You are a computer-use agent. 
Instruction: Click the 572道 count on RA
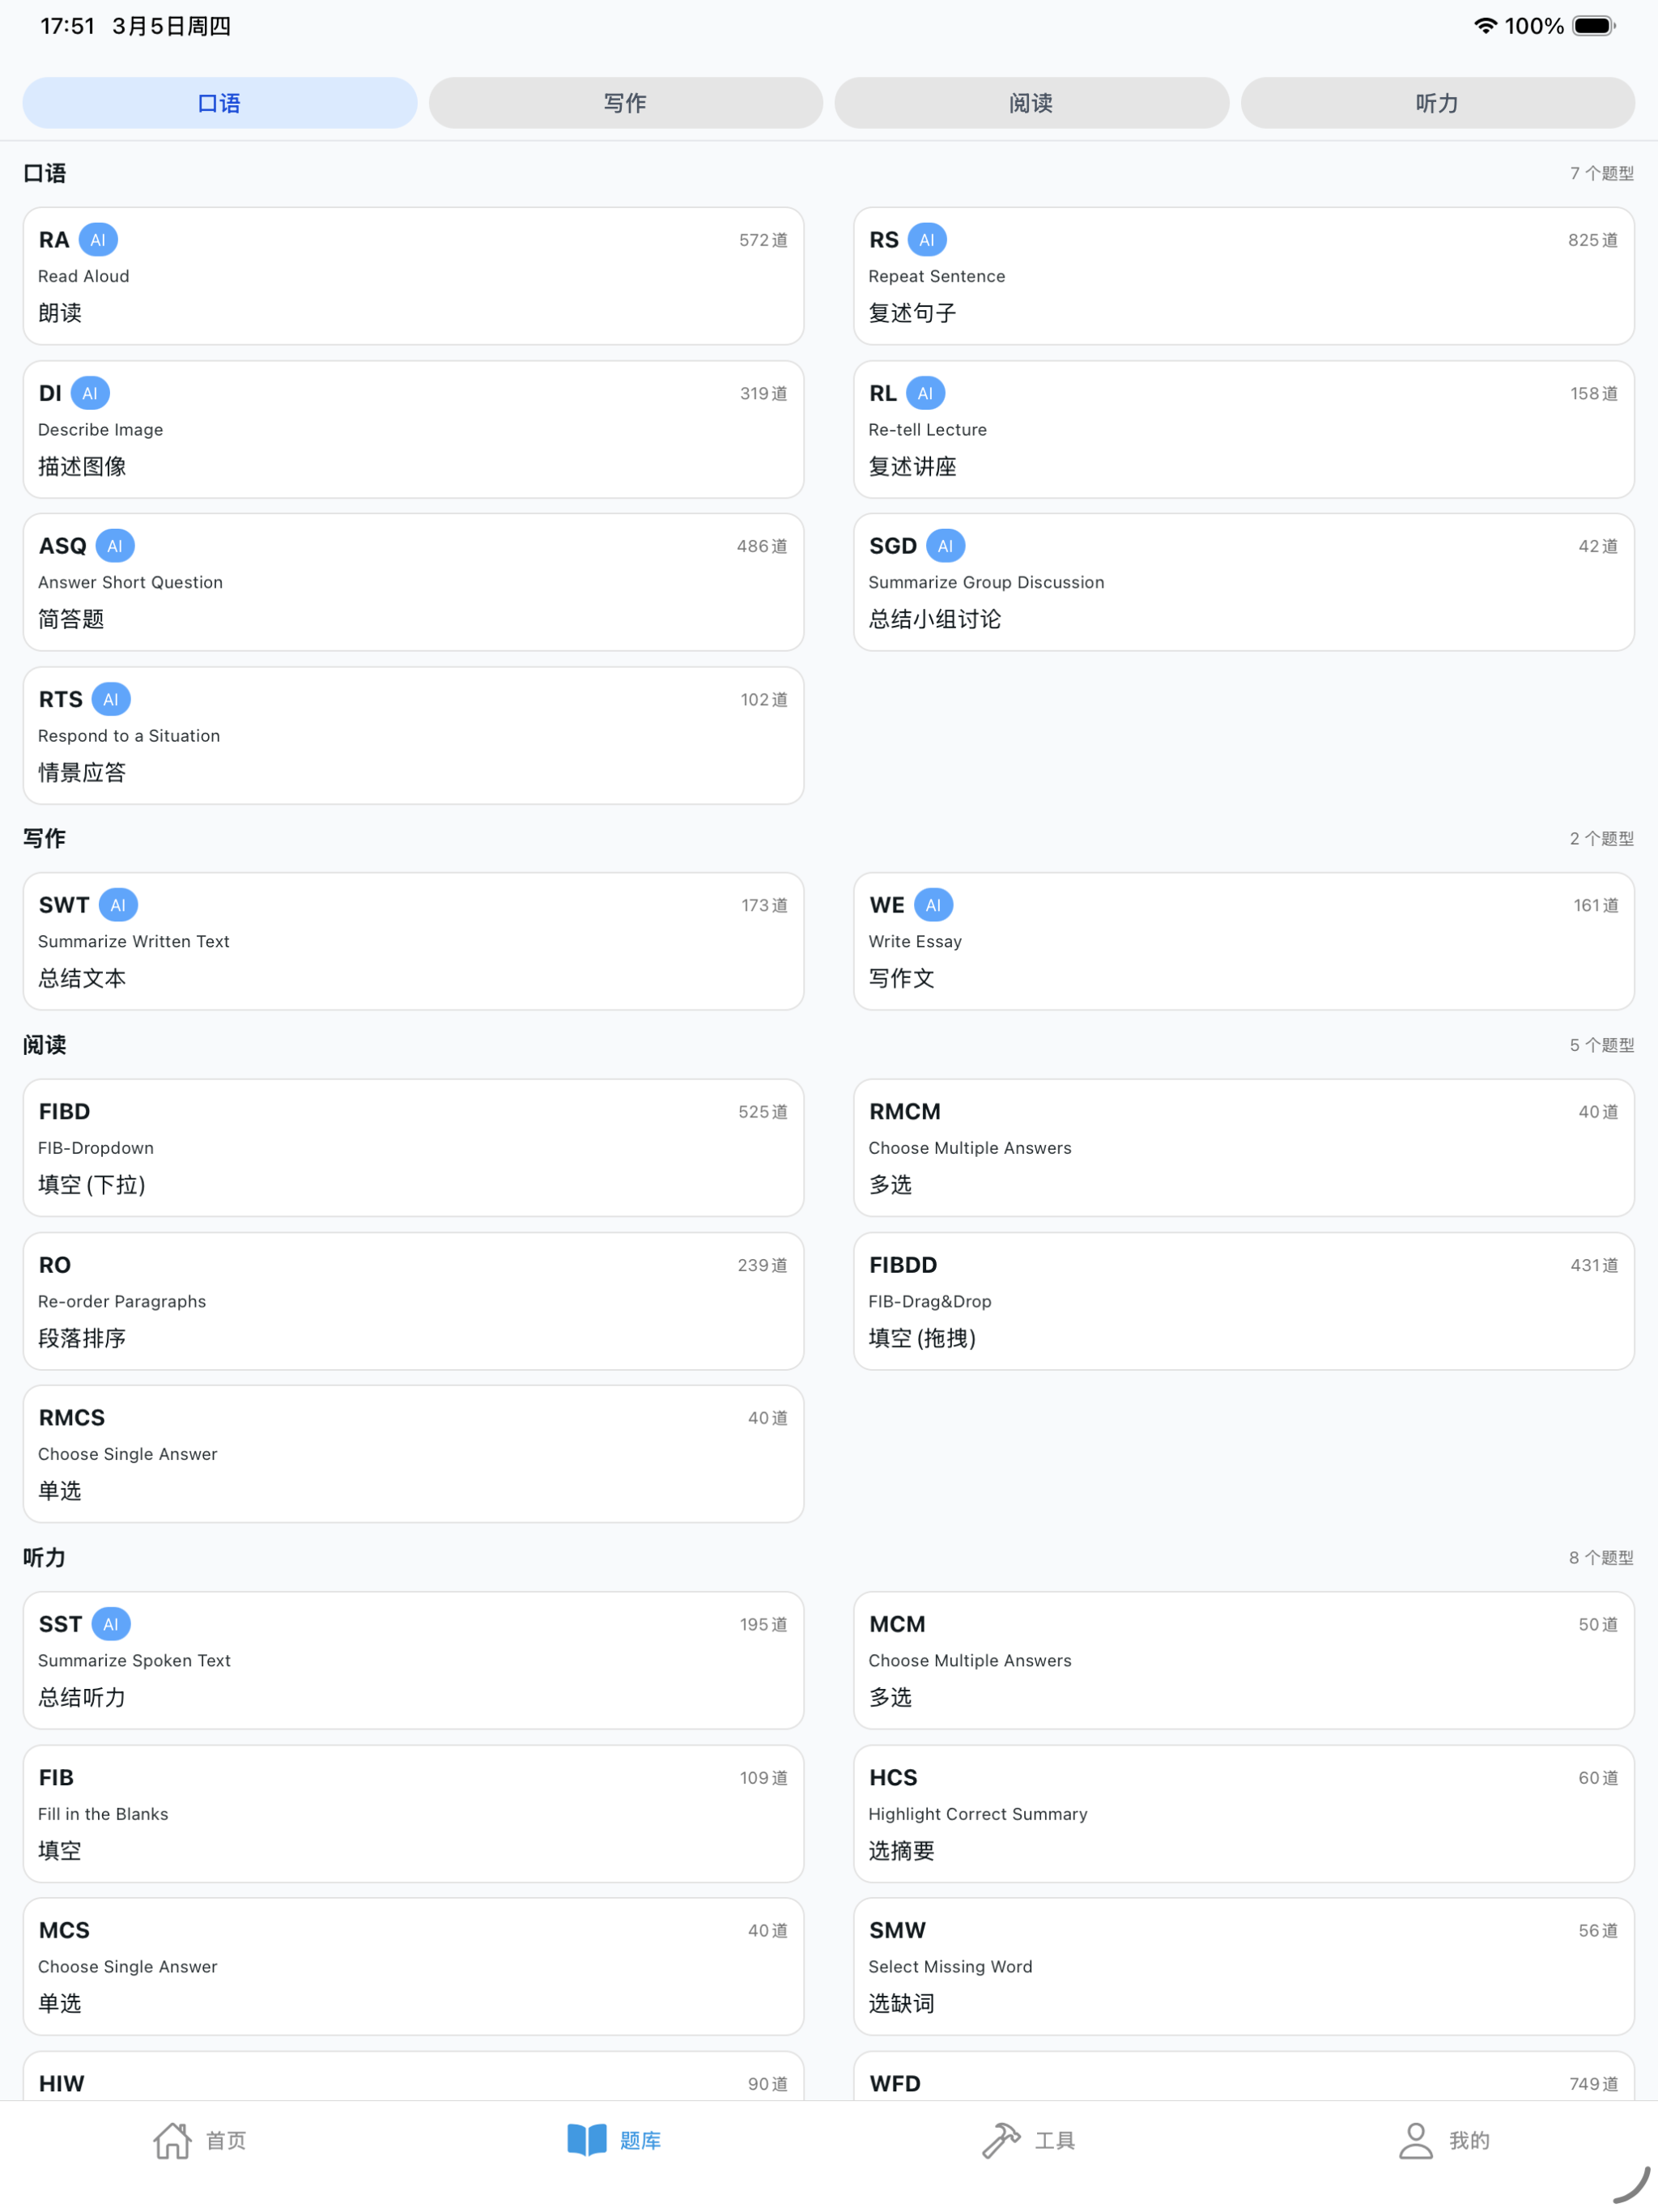(x=763, y=240)
